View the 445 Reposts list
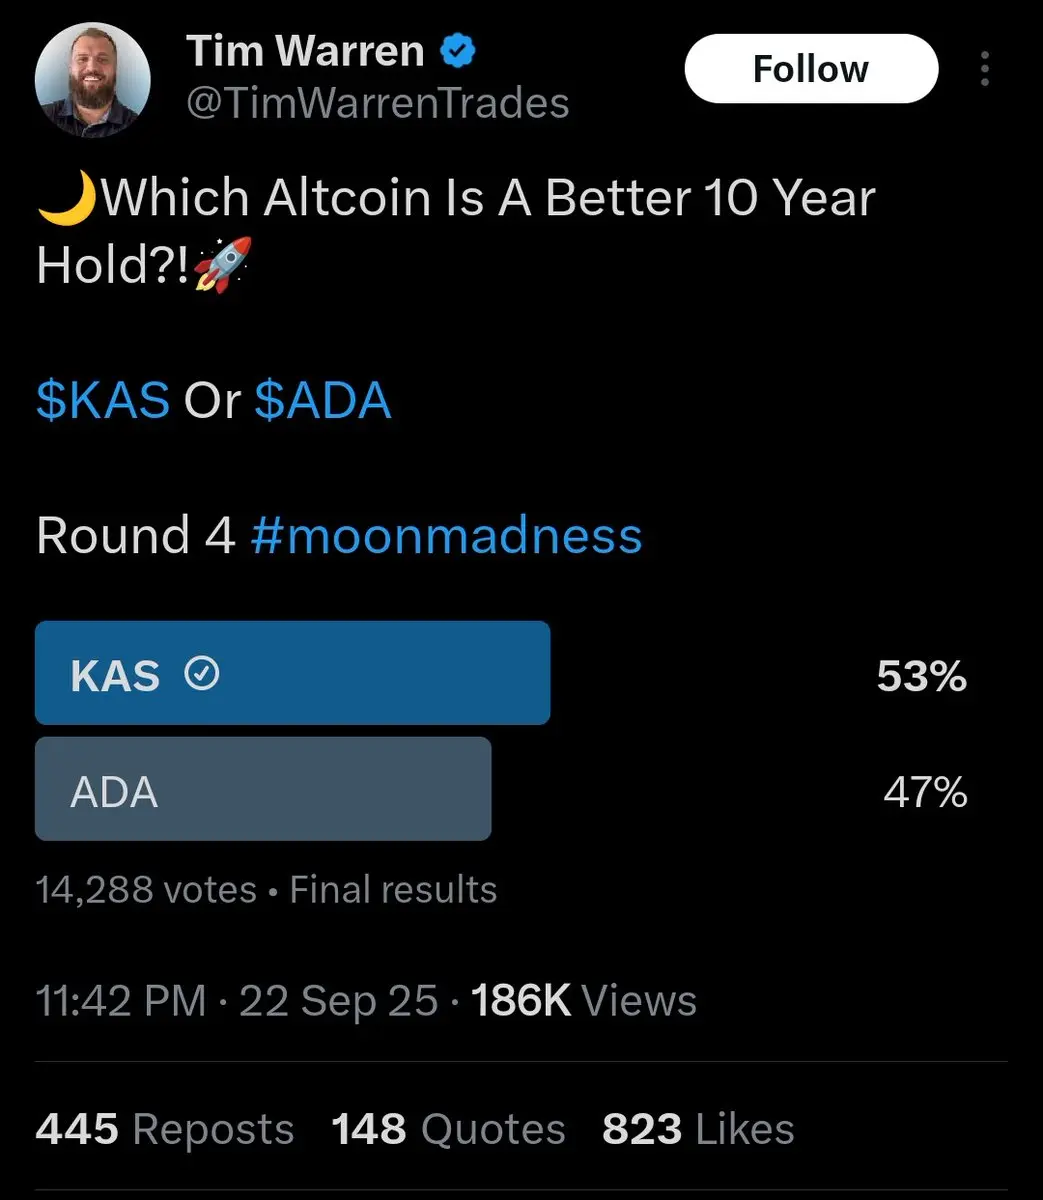The image size is (1043, 1200). click(165, 1129)
